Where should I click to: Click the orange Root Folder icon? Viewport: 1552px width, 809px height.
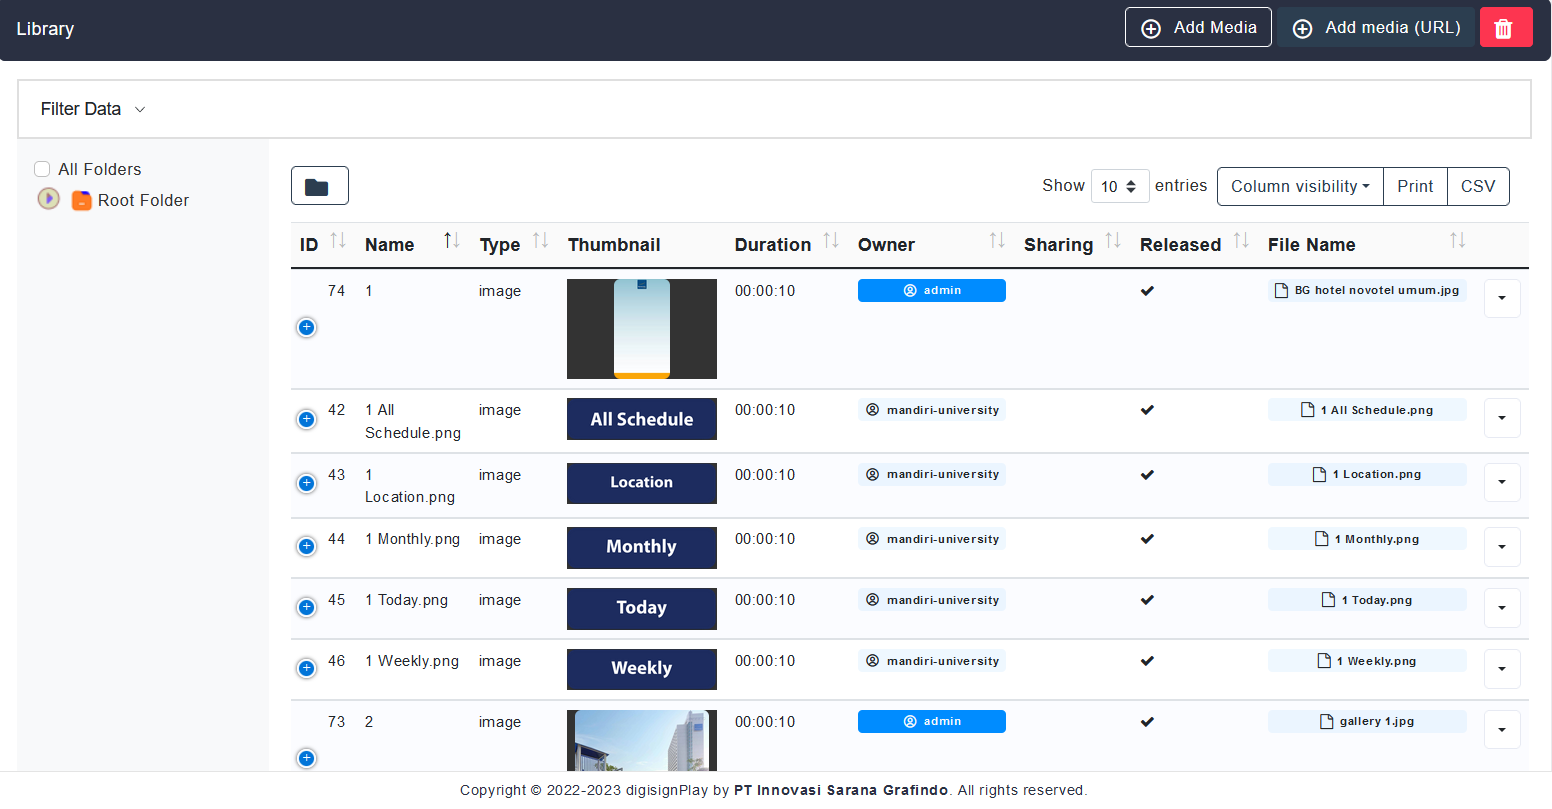(81, 200)
